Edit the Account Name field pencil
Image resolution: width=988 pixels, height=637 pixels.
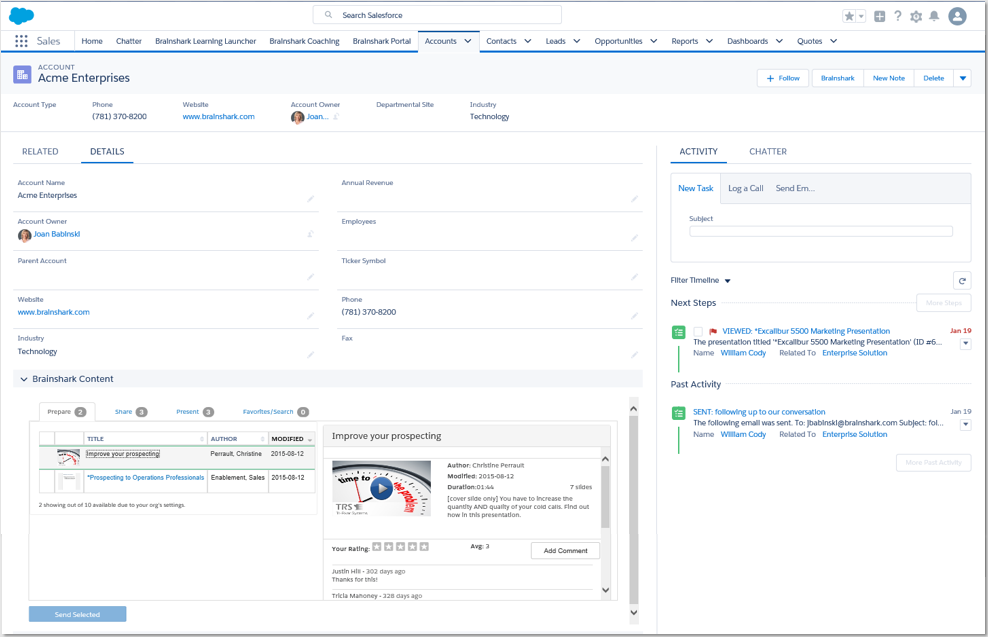311,199
